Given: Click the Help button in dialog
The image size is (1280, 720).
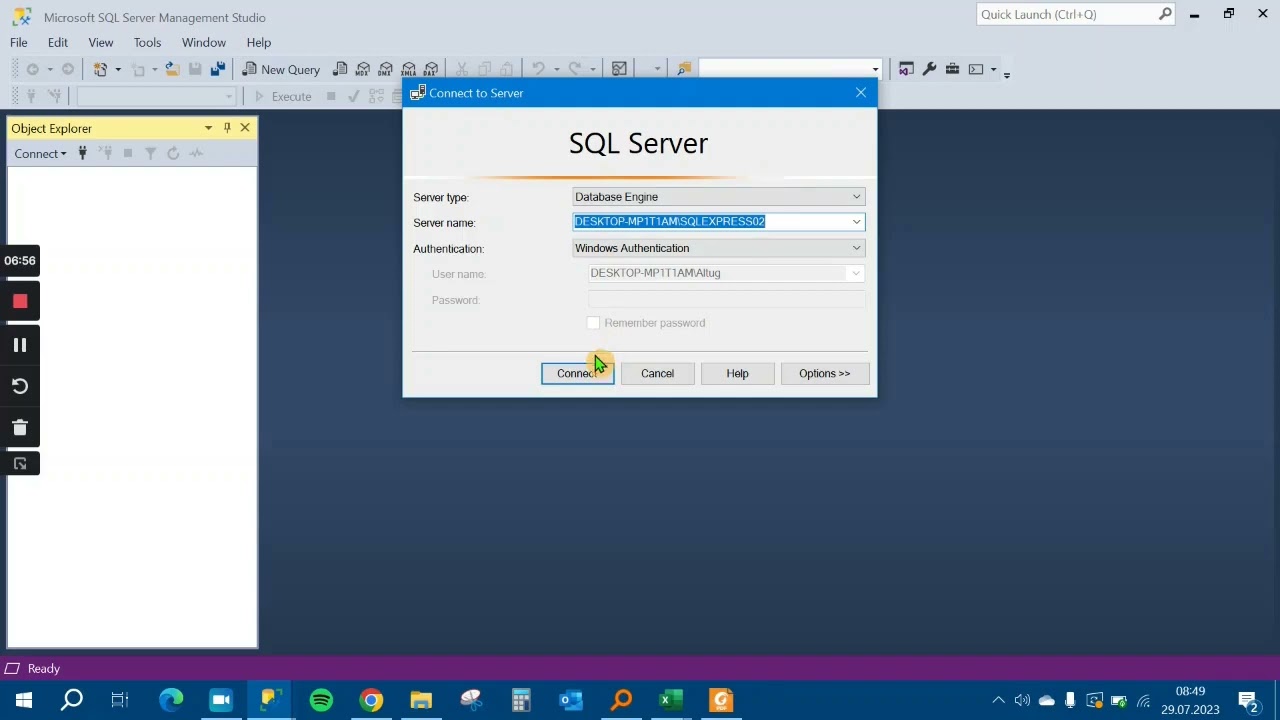Looking at the screenshot, I should [x=737, y=373].
